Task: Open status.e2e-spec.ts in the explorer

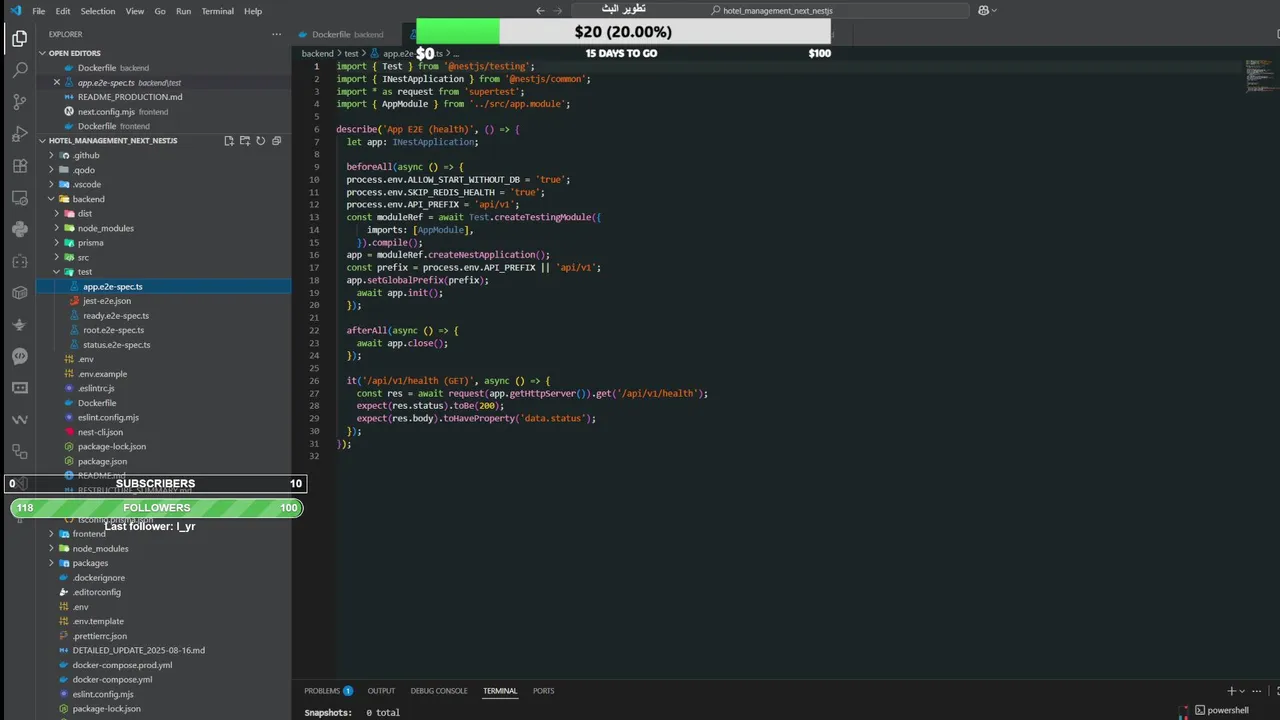Action: tap(116, 345)
